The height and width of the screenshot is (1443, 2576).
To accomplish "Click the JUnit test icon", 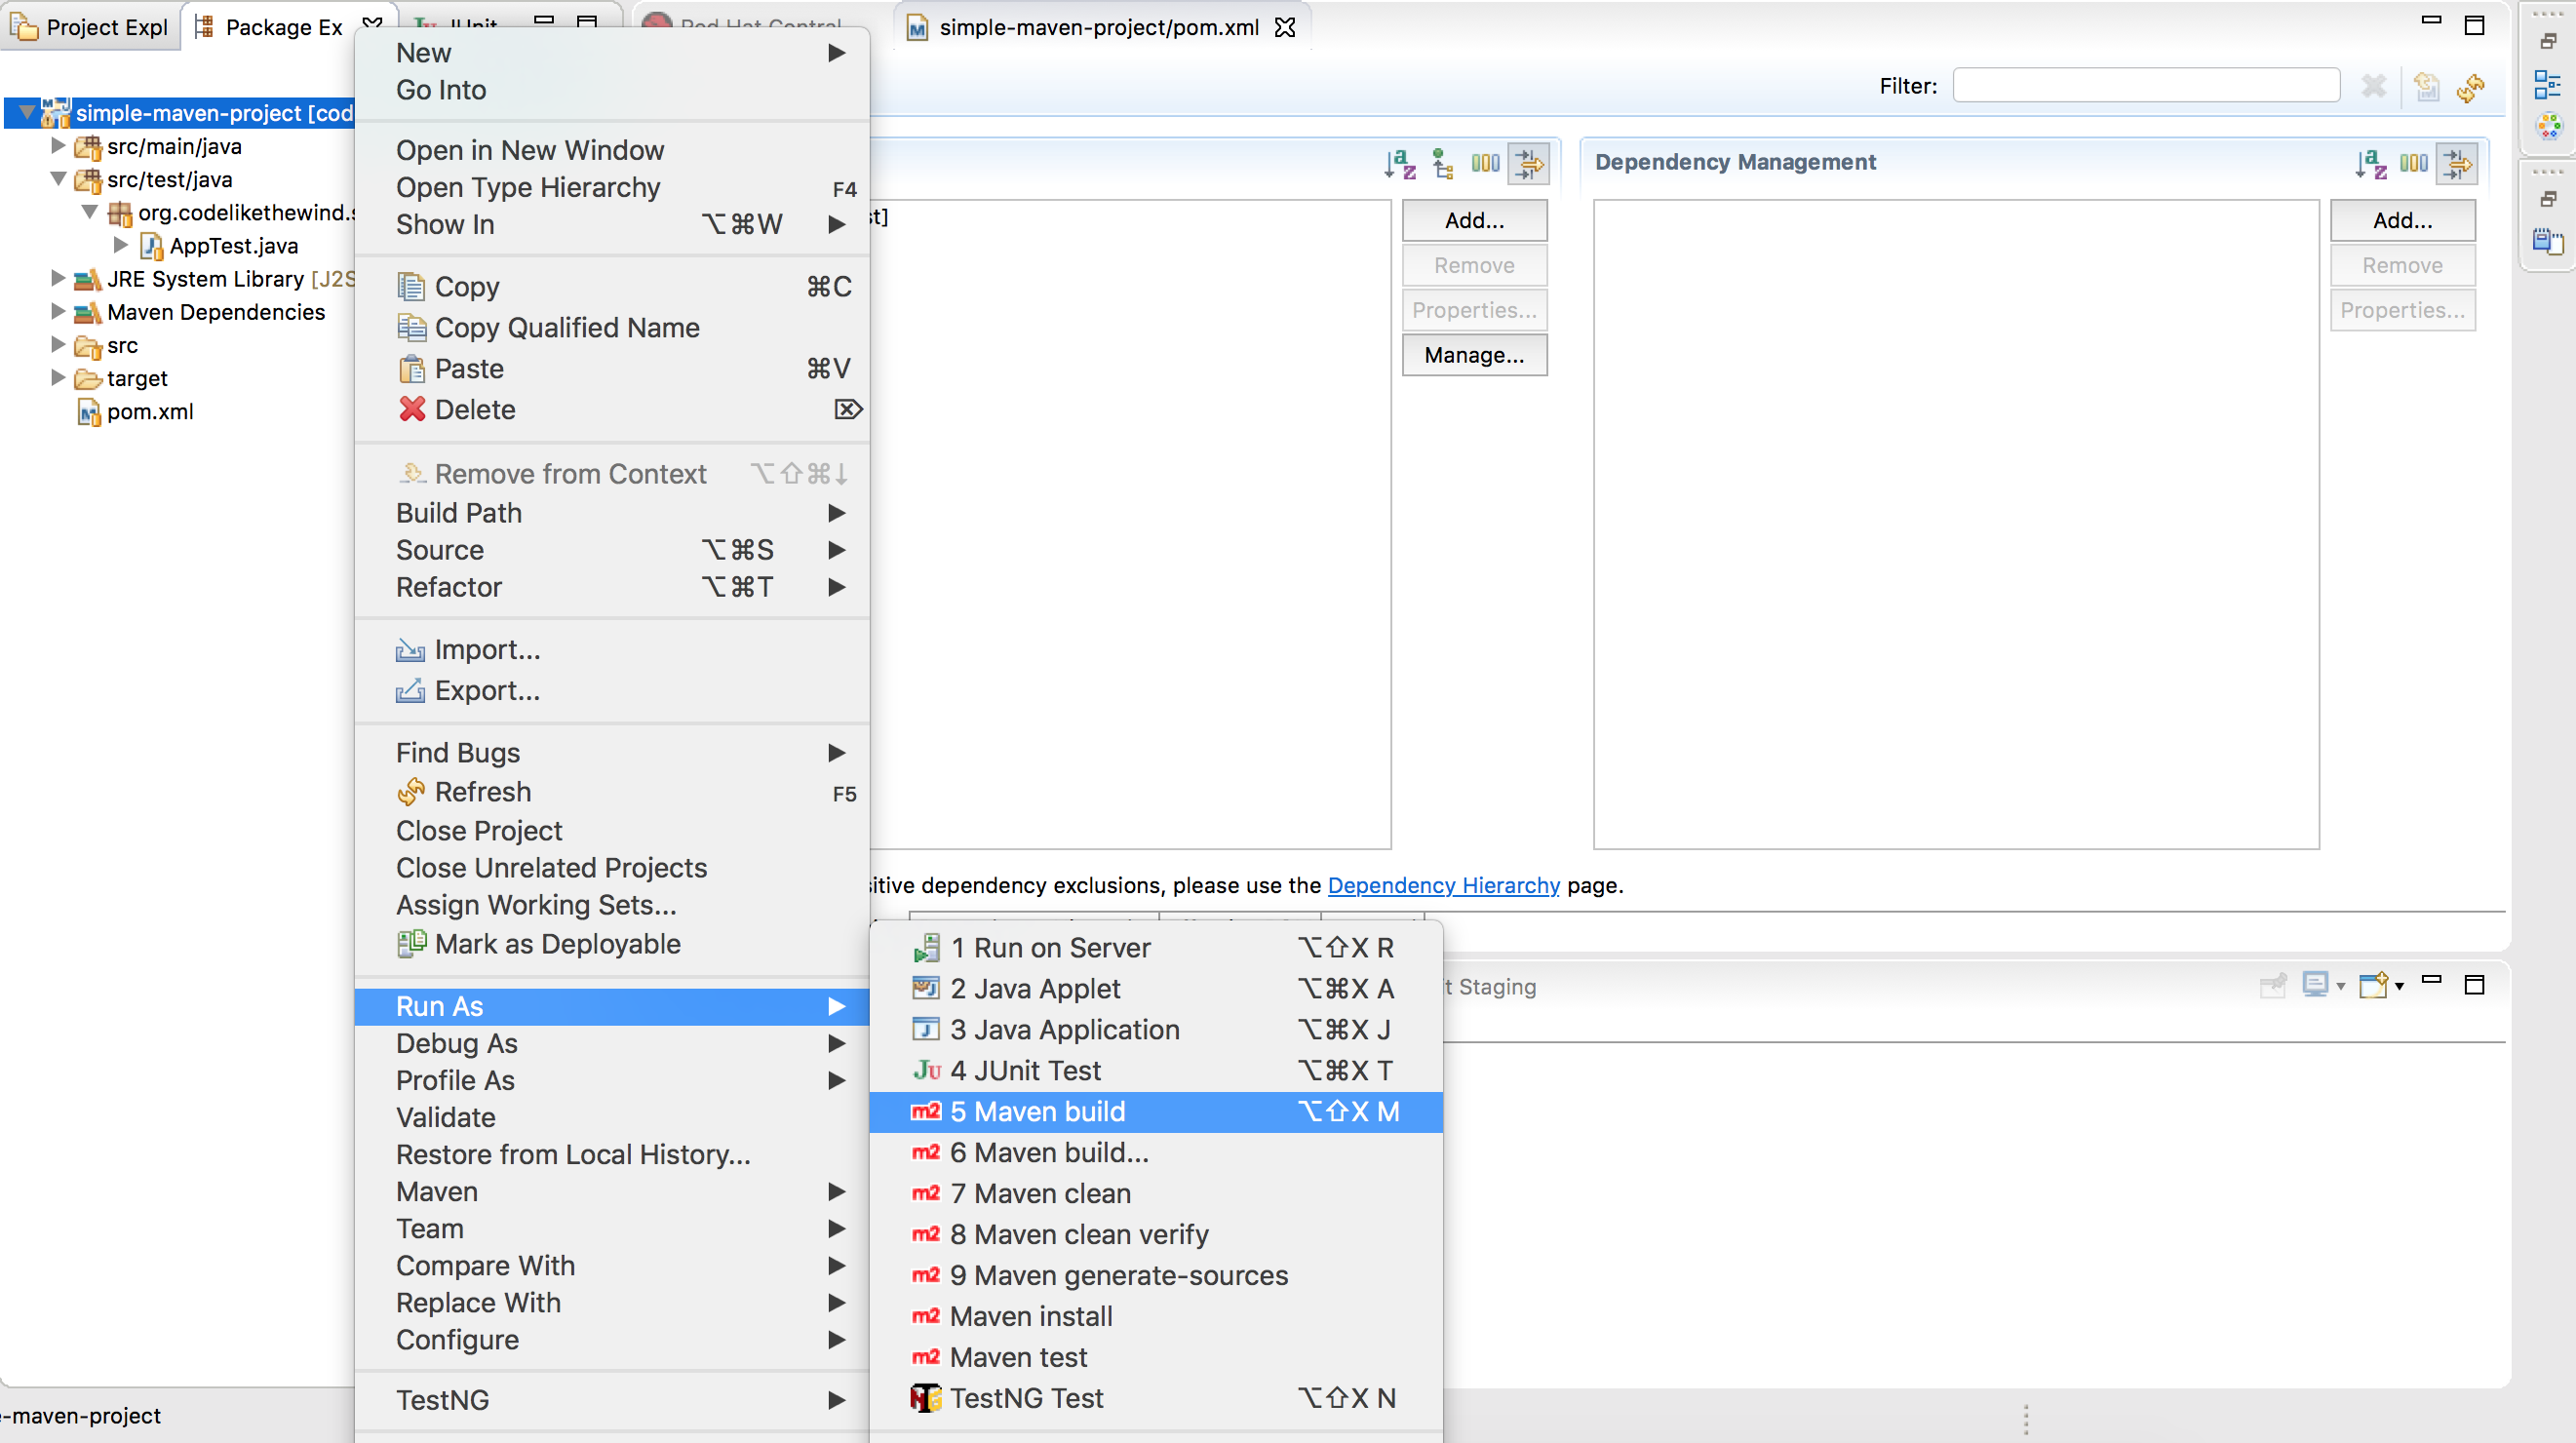I will coord(923,1070).
